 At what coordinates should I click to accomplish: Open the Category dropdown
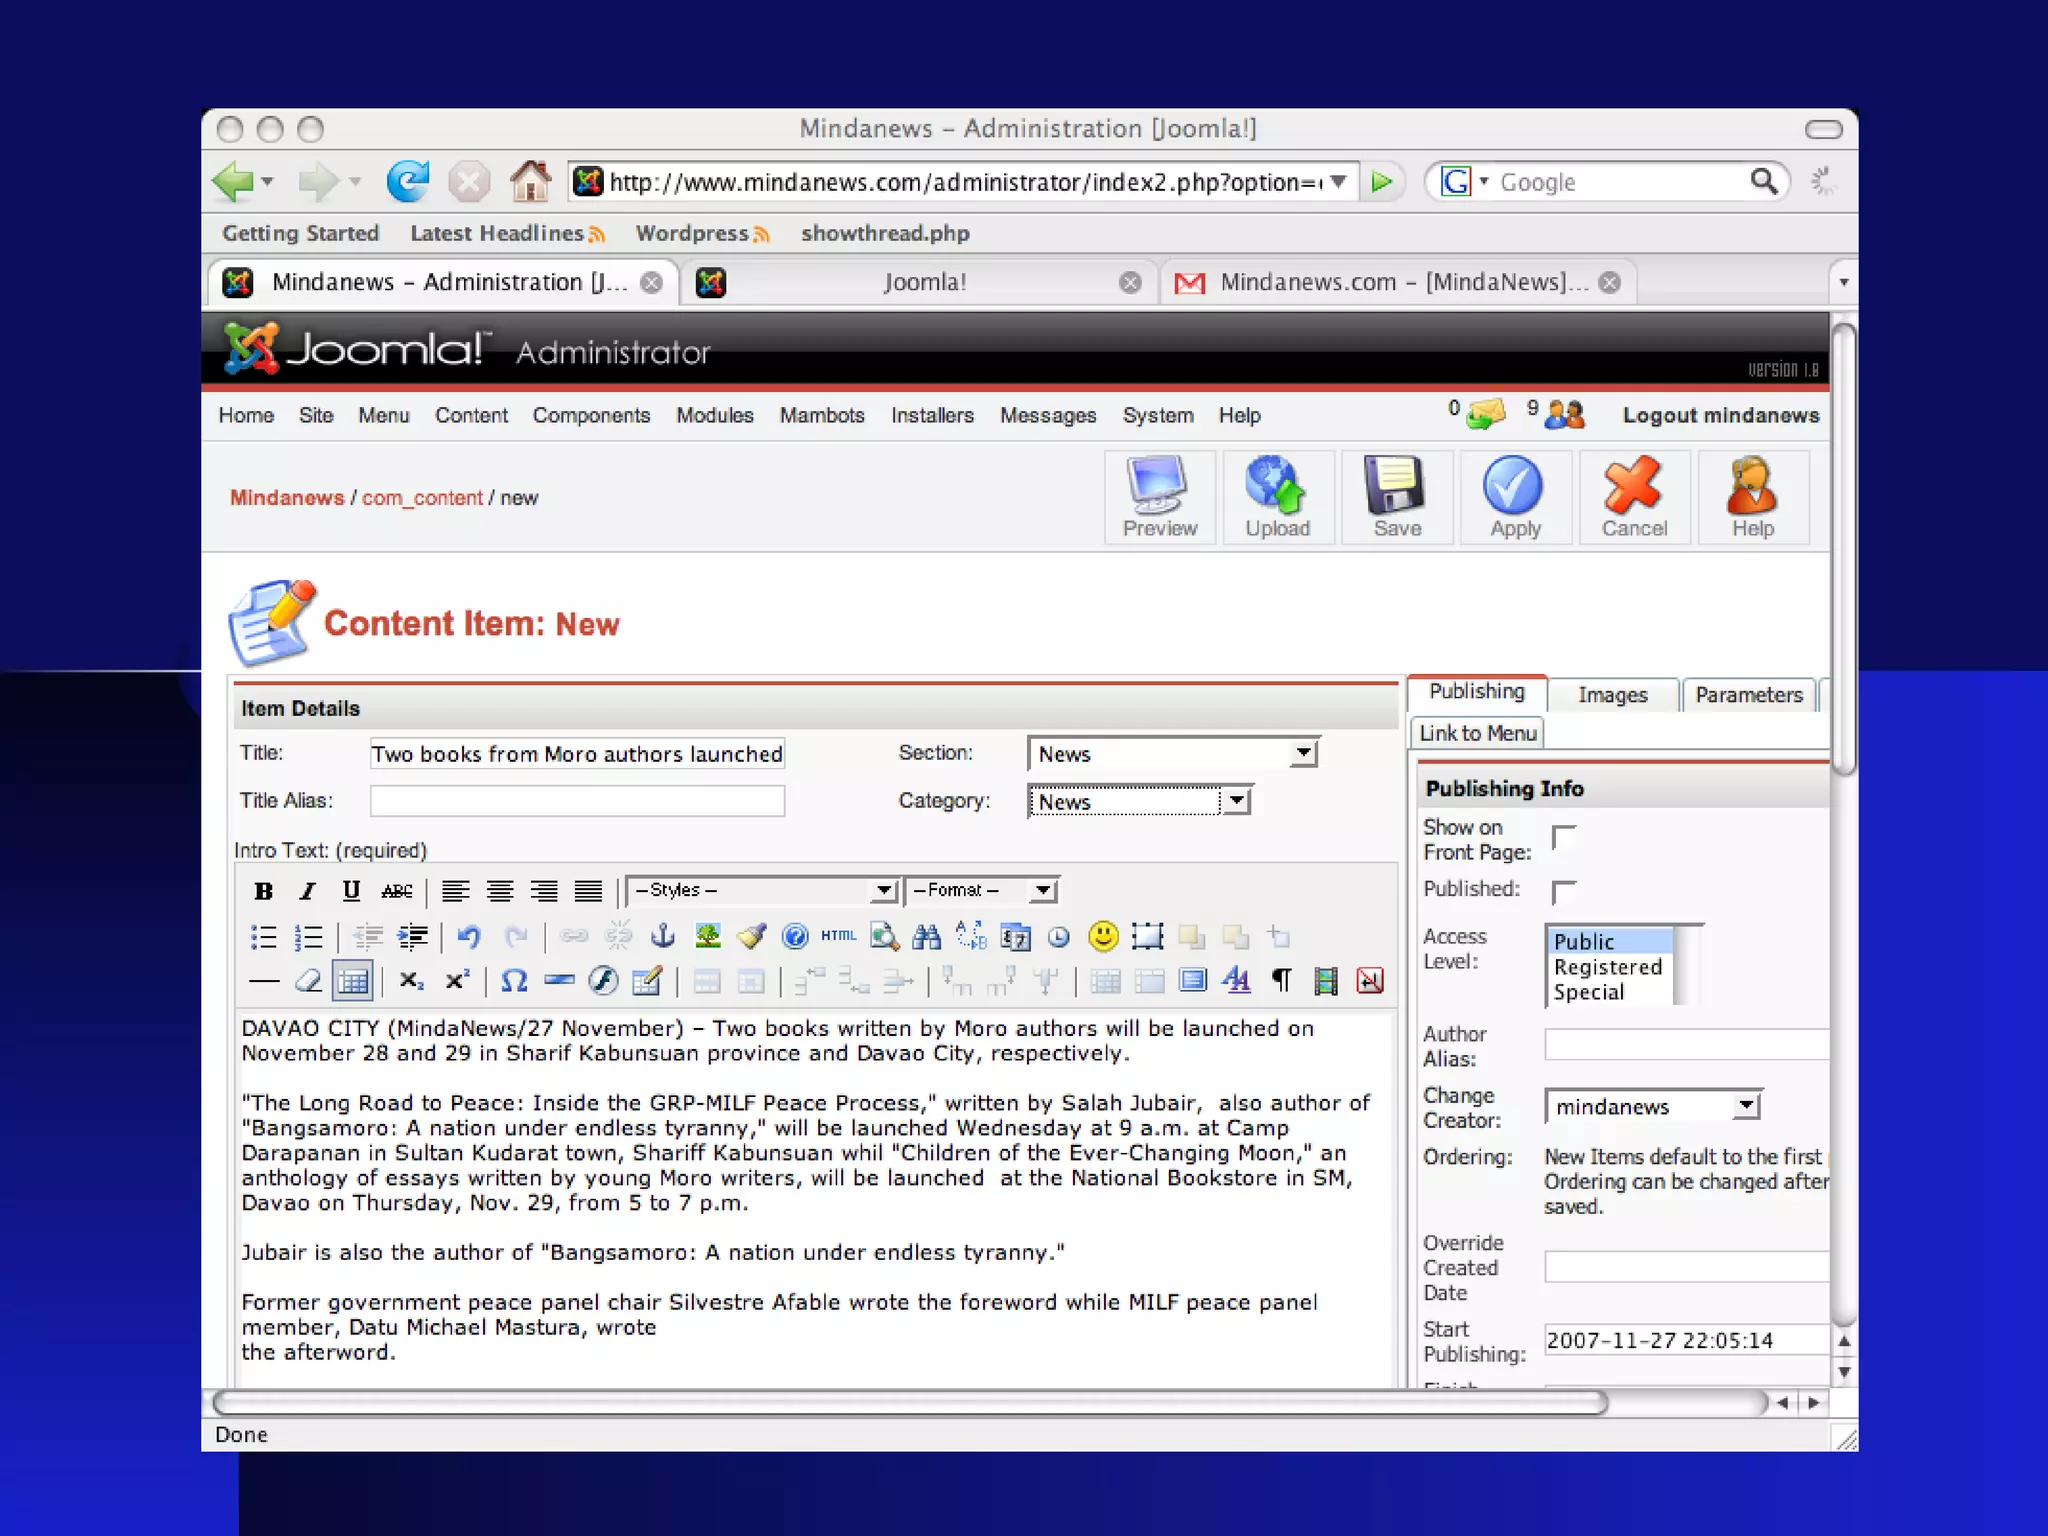[1140, 802]
